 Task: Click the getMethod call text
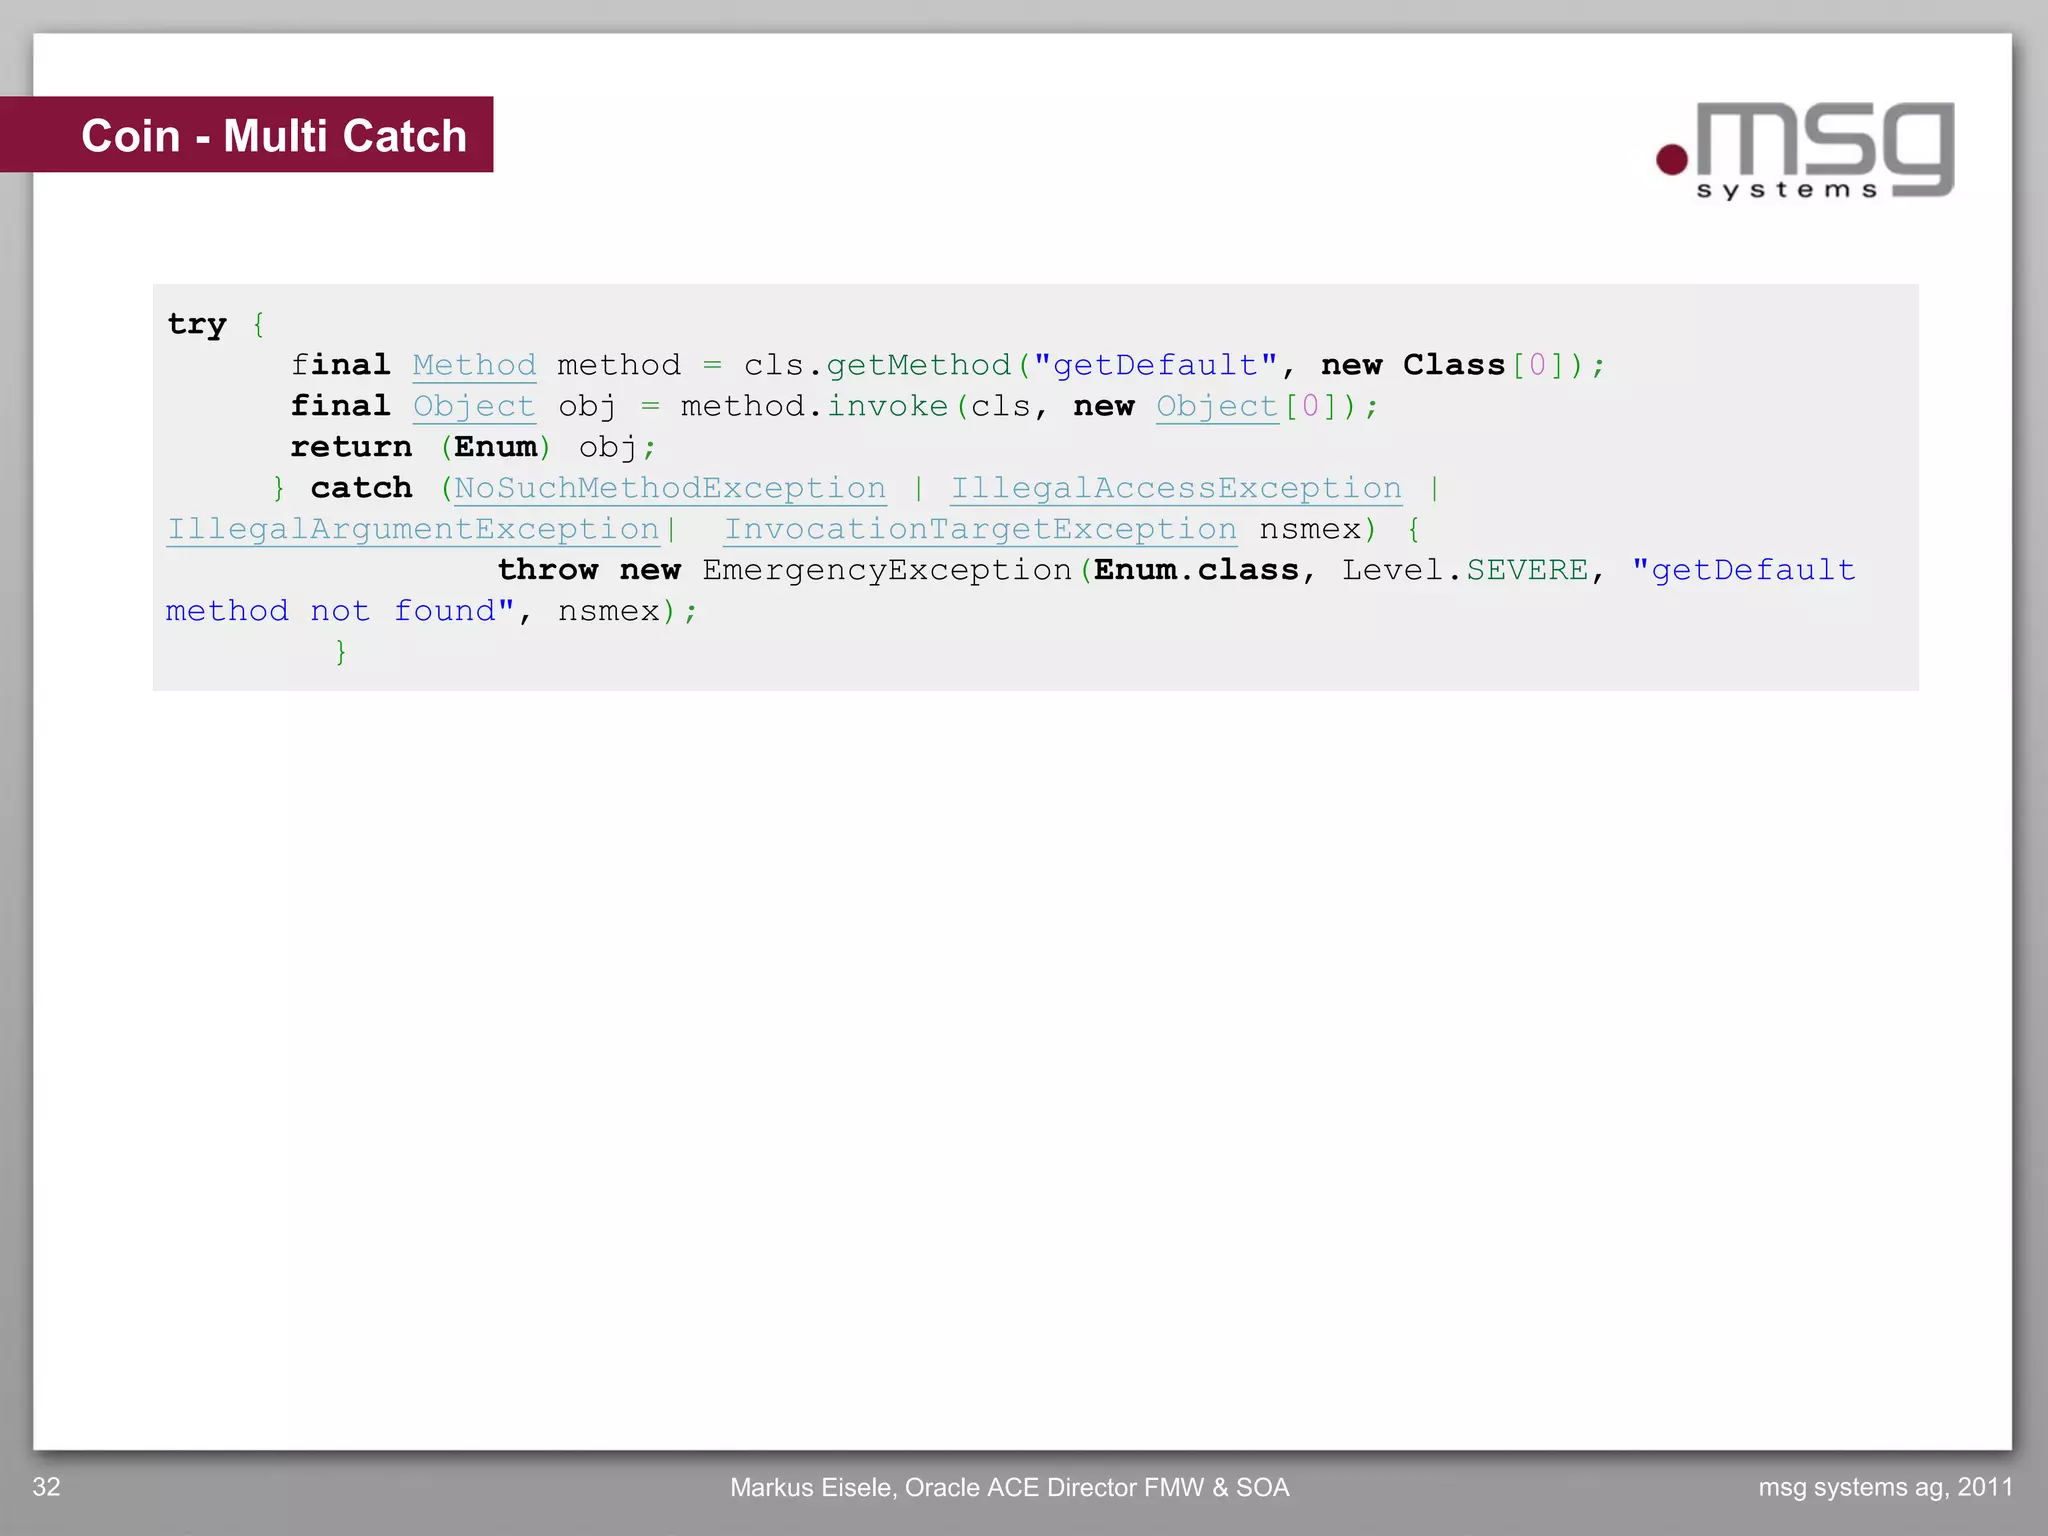click(x=918, y=365)
